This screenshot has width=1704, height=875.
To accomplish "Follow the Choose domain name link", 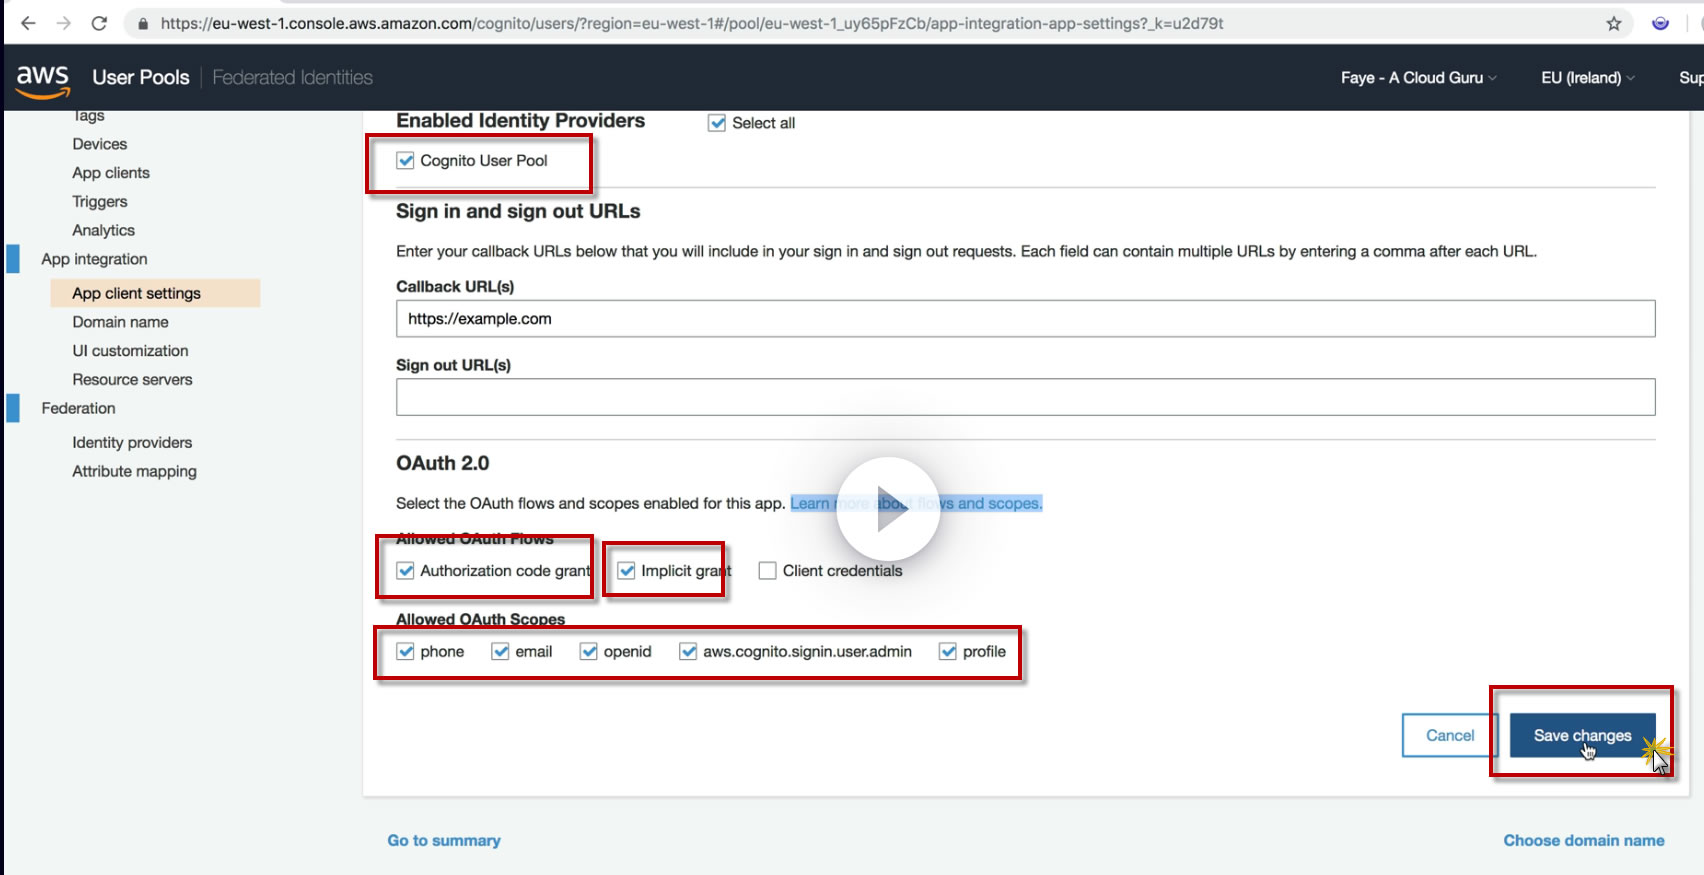I will 1584,841.
